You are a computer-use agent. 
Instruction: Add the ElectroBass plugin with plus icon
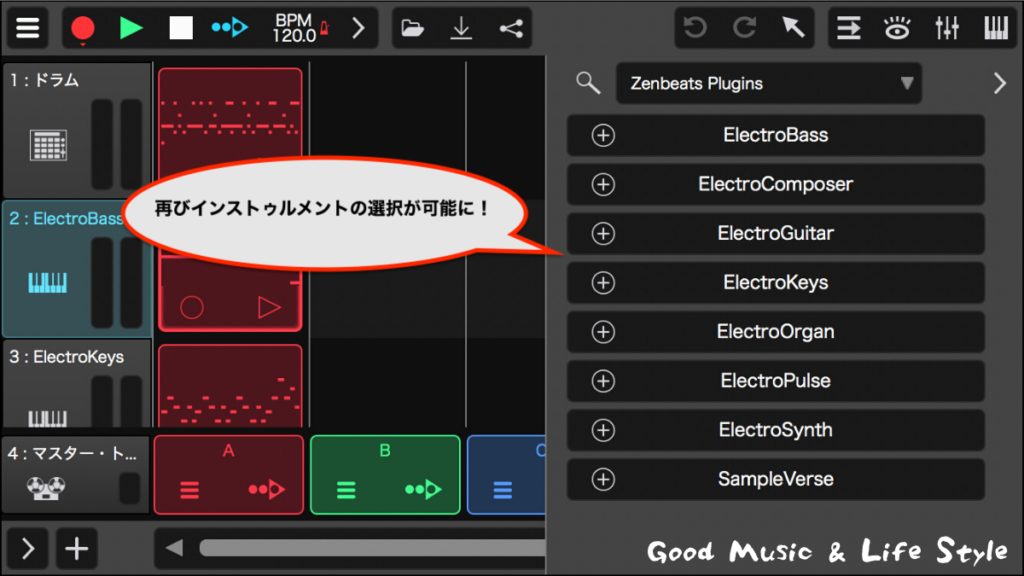[x=603, y=135]
